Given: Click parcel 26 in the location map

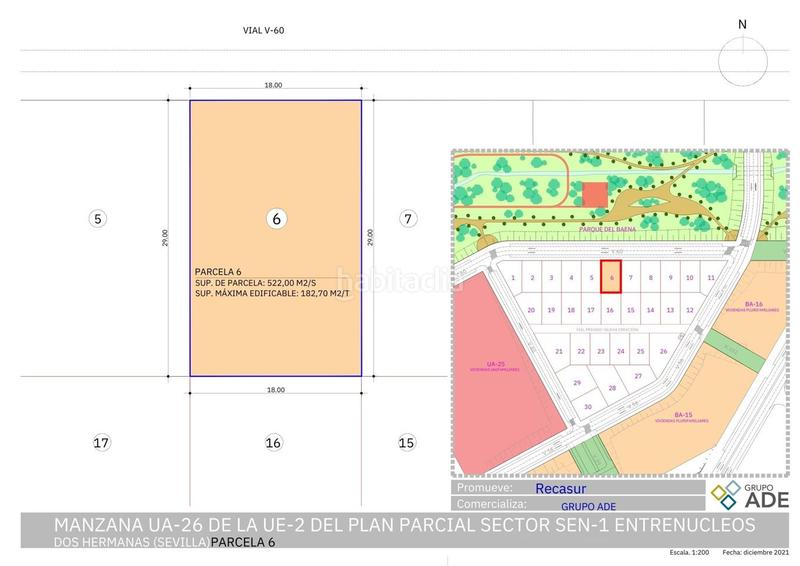Looking at the screenshot, I should (663, 351).
